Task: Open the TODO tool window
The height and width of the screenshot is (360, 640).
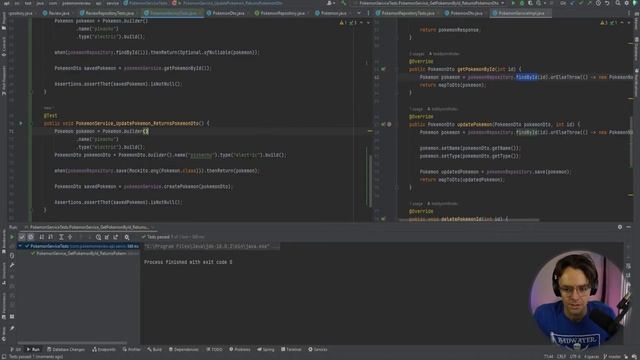Action: (215, 349)
